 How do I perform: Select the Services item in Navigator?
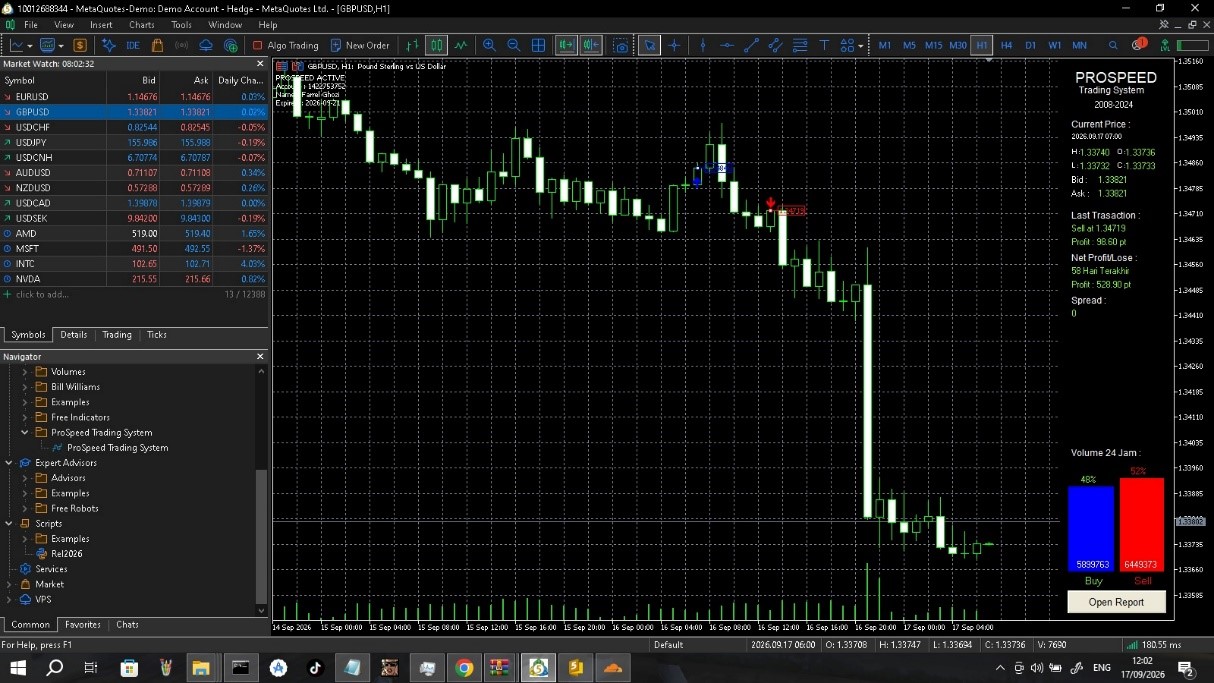coord(51,569)
